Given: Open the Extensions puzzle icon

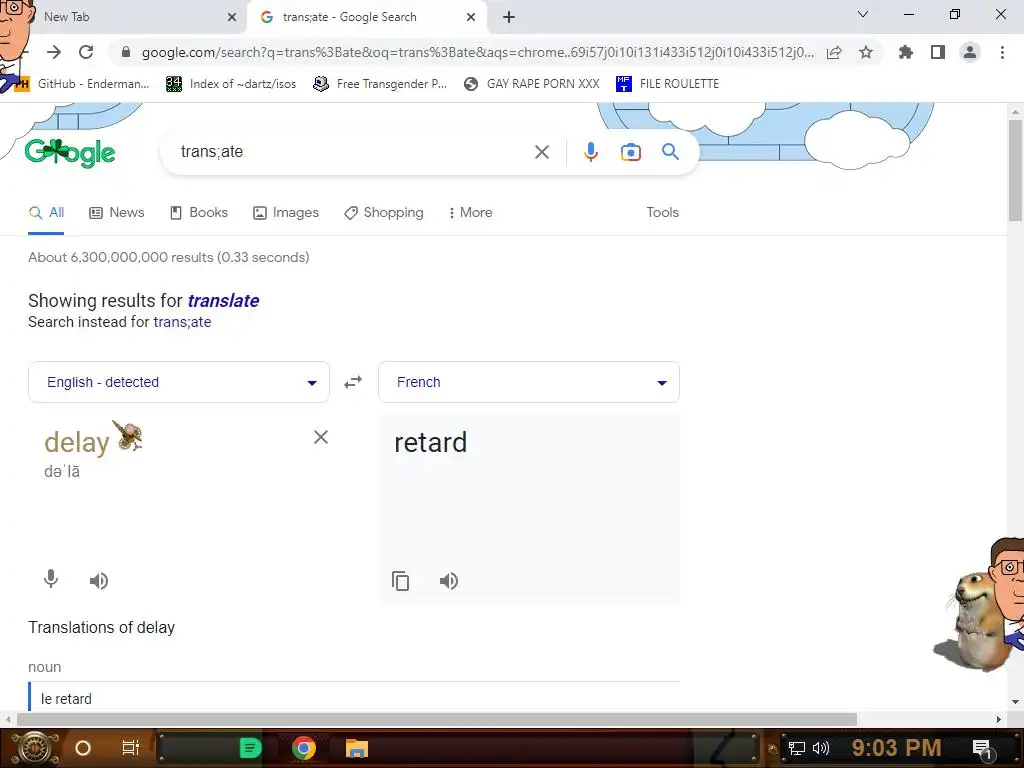Looking at the screenshot, I should (x=906, y=52).
